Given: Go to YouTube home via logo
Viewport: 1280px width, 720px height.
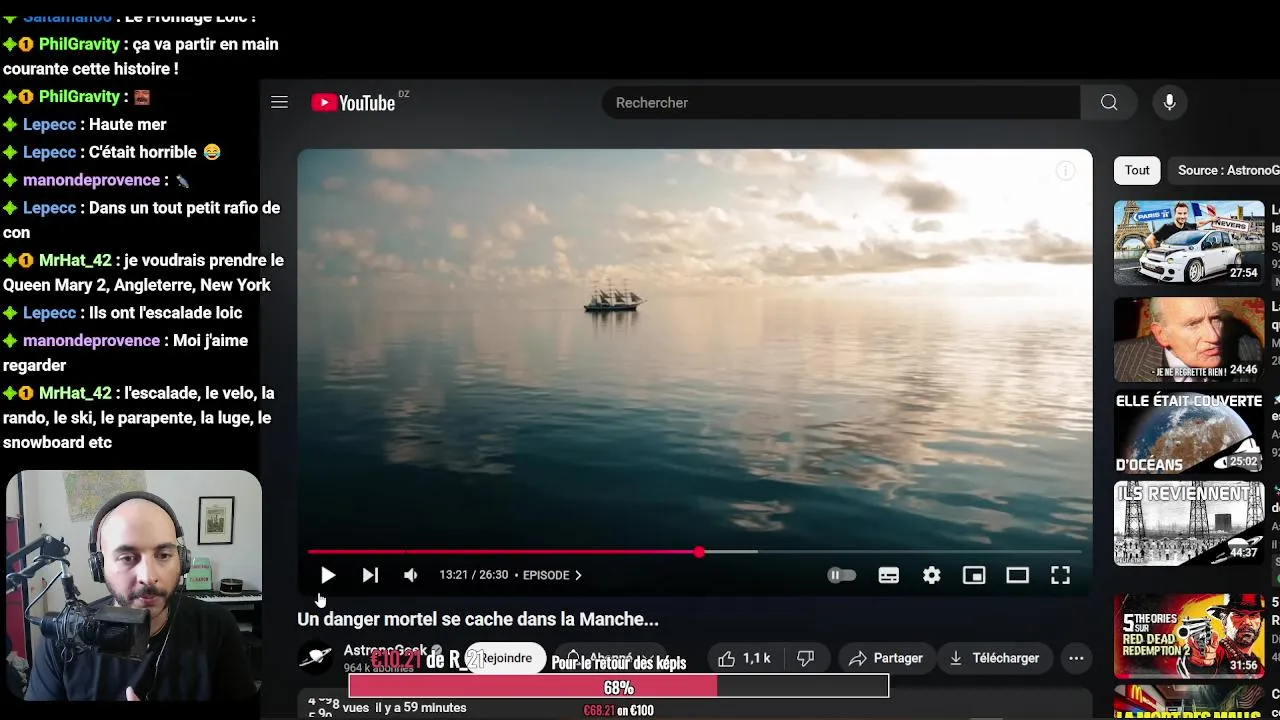Looking at the screenshot, I should [353, 102].
